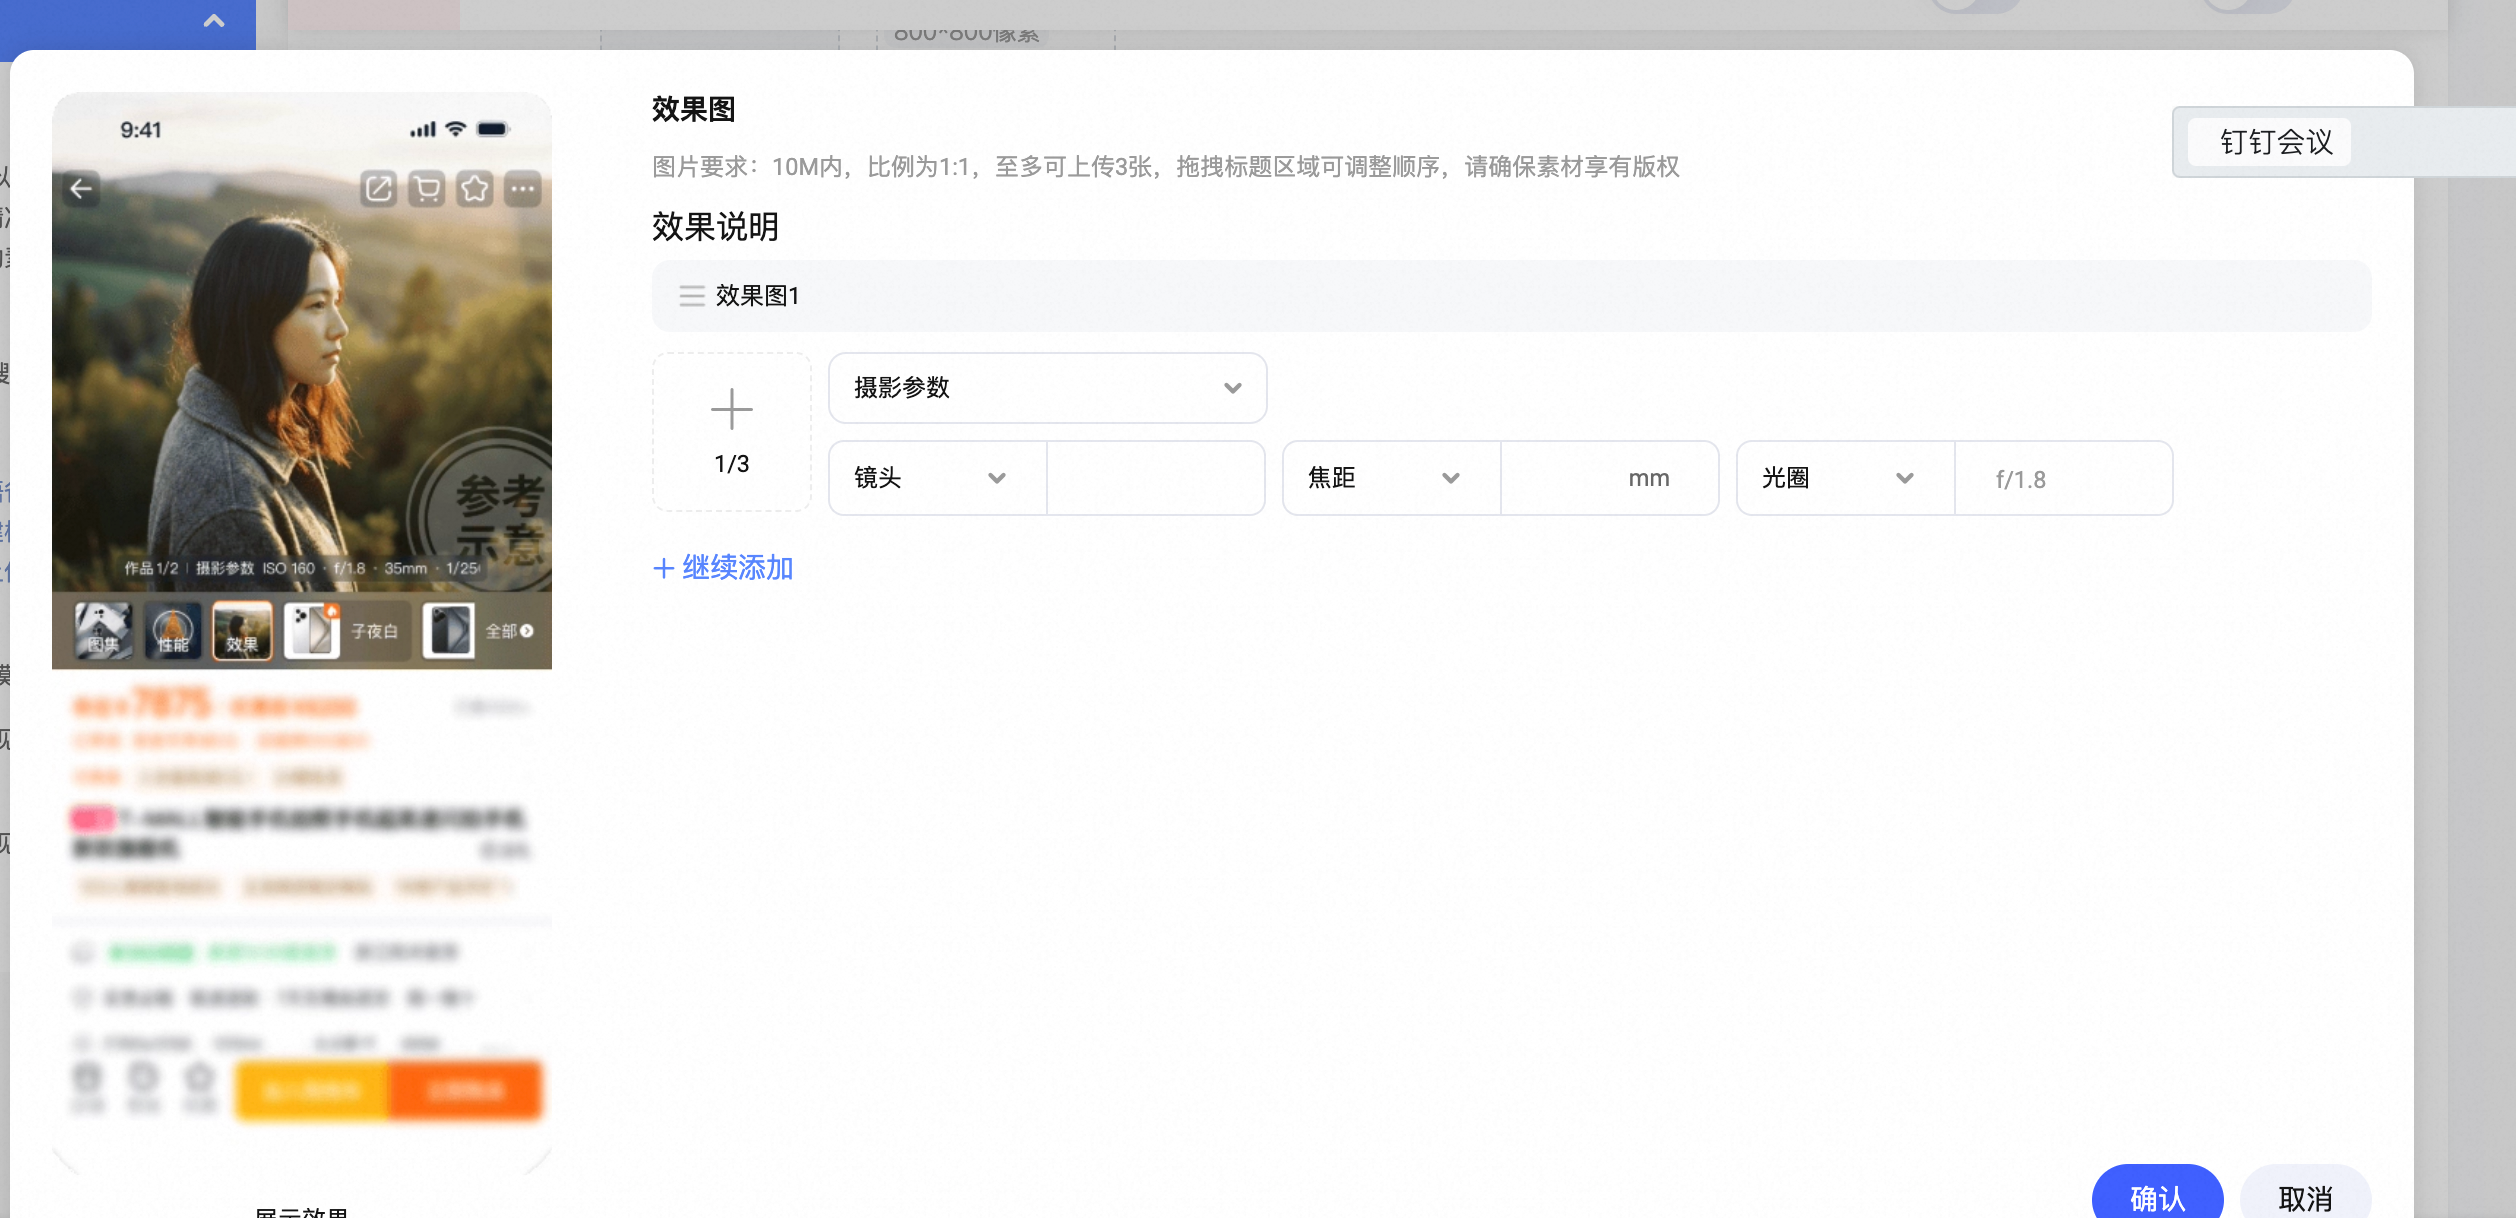Click the back arrow in phone preview
Image resolution: width=2516 pixels, height=1218 pixels.
coord(81,189)
